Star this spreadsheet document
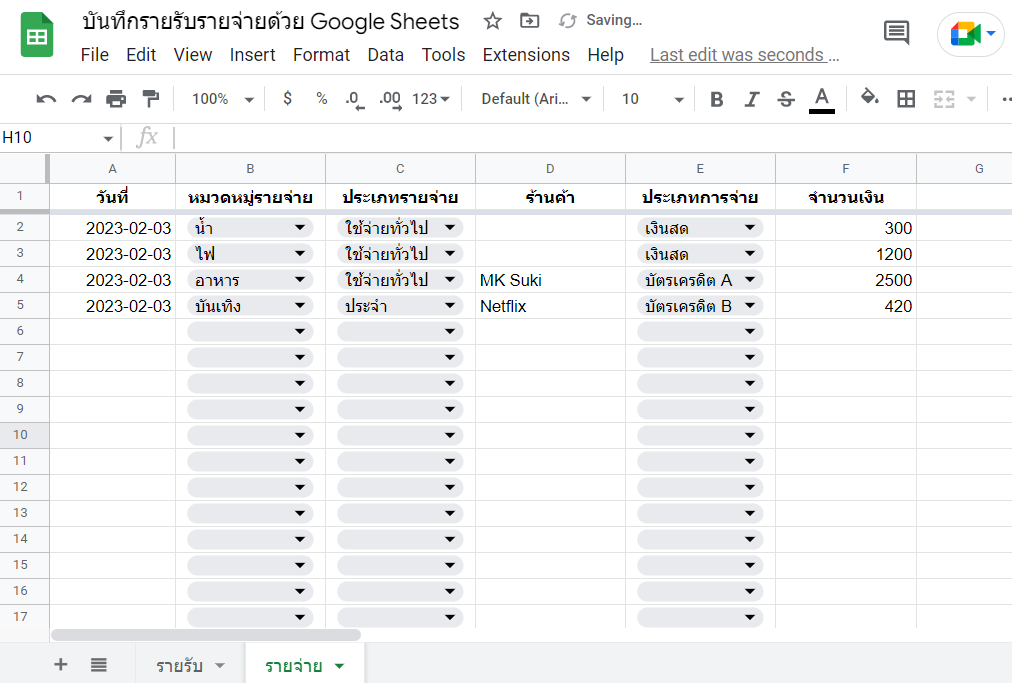Screen dimensions: 1012x683 click(x=493, y=21)
